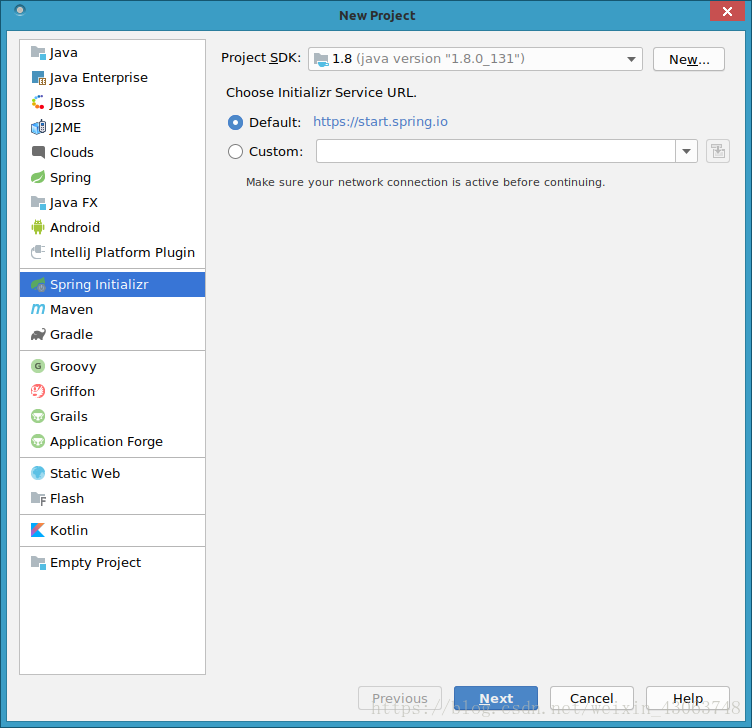Click the Cancel button

(592, 698)
